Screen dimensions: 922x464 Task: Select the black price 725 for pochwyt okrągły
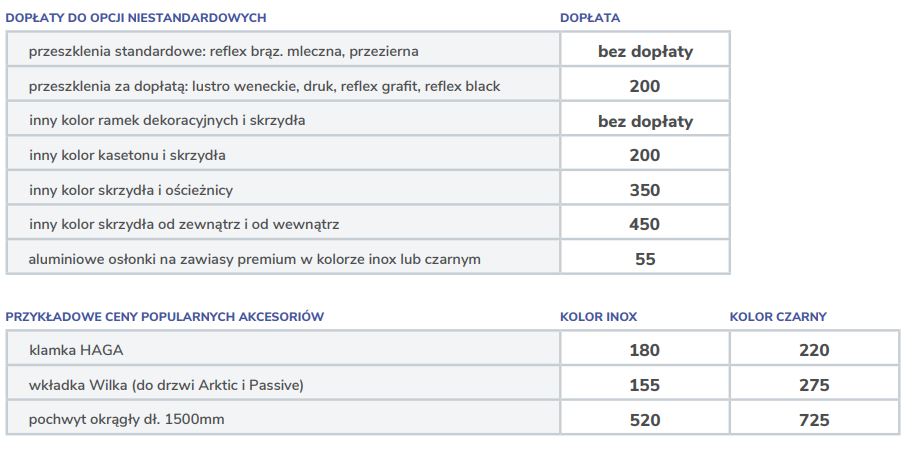(x=814, y=420)
